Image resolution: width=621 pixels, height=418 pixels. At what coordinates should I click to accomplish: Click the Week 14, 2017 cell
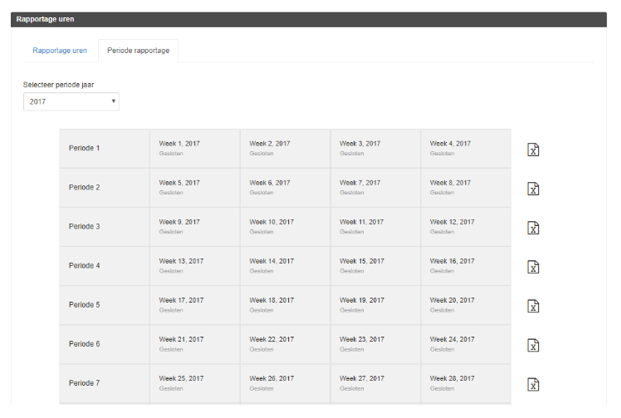pos(285,266)
